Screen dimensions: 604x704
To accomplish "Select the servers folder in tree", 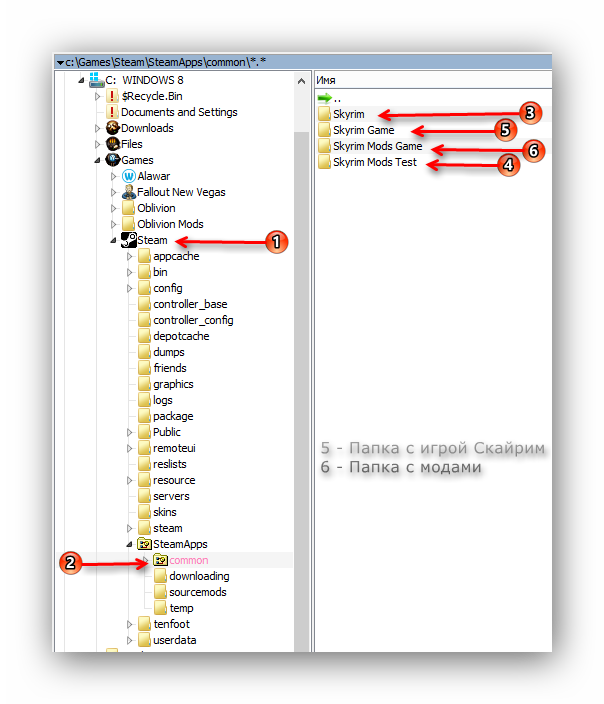I will (x=171, y=496).
